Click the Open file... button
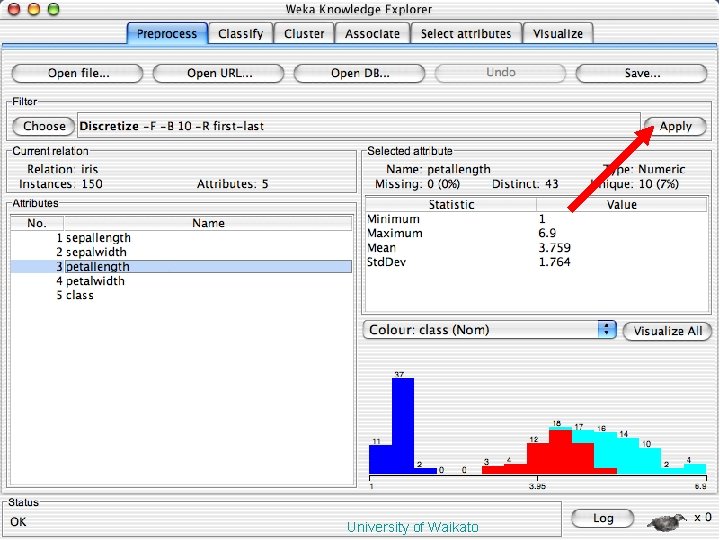Viewport: 720px width, 540px height. 78,73
